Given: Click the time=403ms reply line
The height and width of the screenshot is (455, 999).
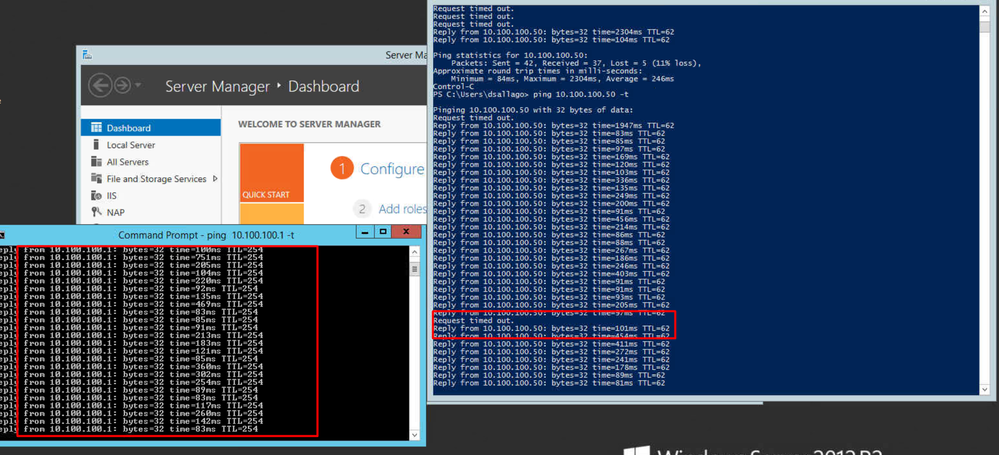Looking at the screenshot, I should click(x=551, y=274).
